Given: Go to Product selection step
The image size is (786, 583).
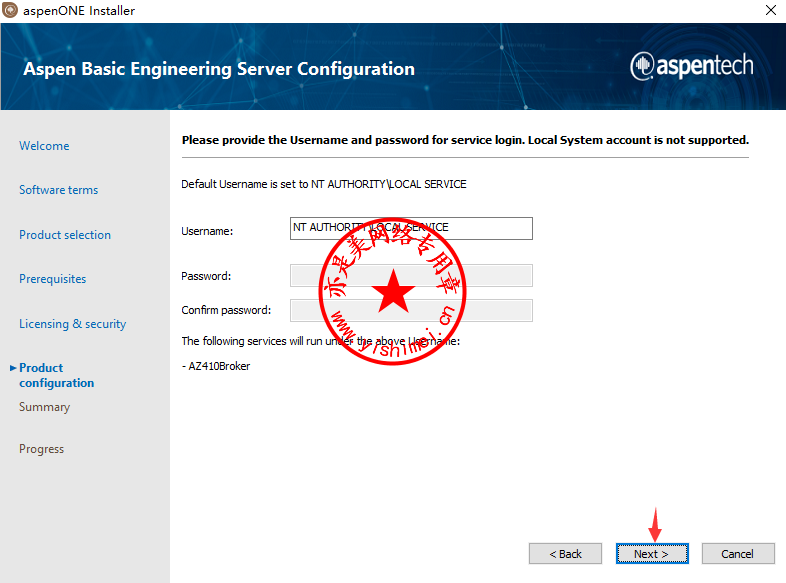Looking at the screenshot, I should 65,235.
